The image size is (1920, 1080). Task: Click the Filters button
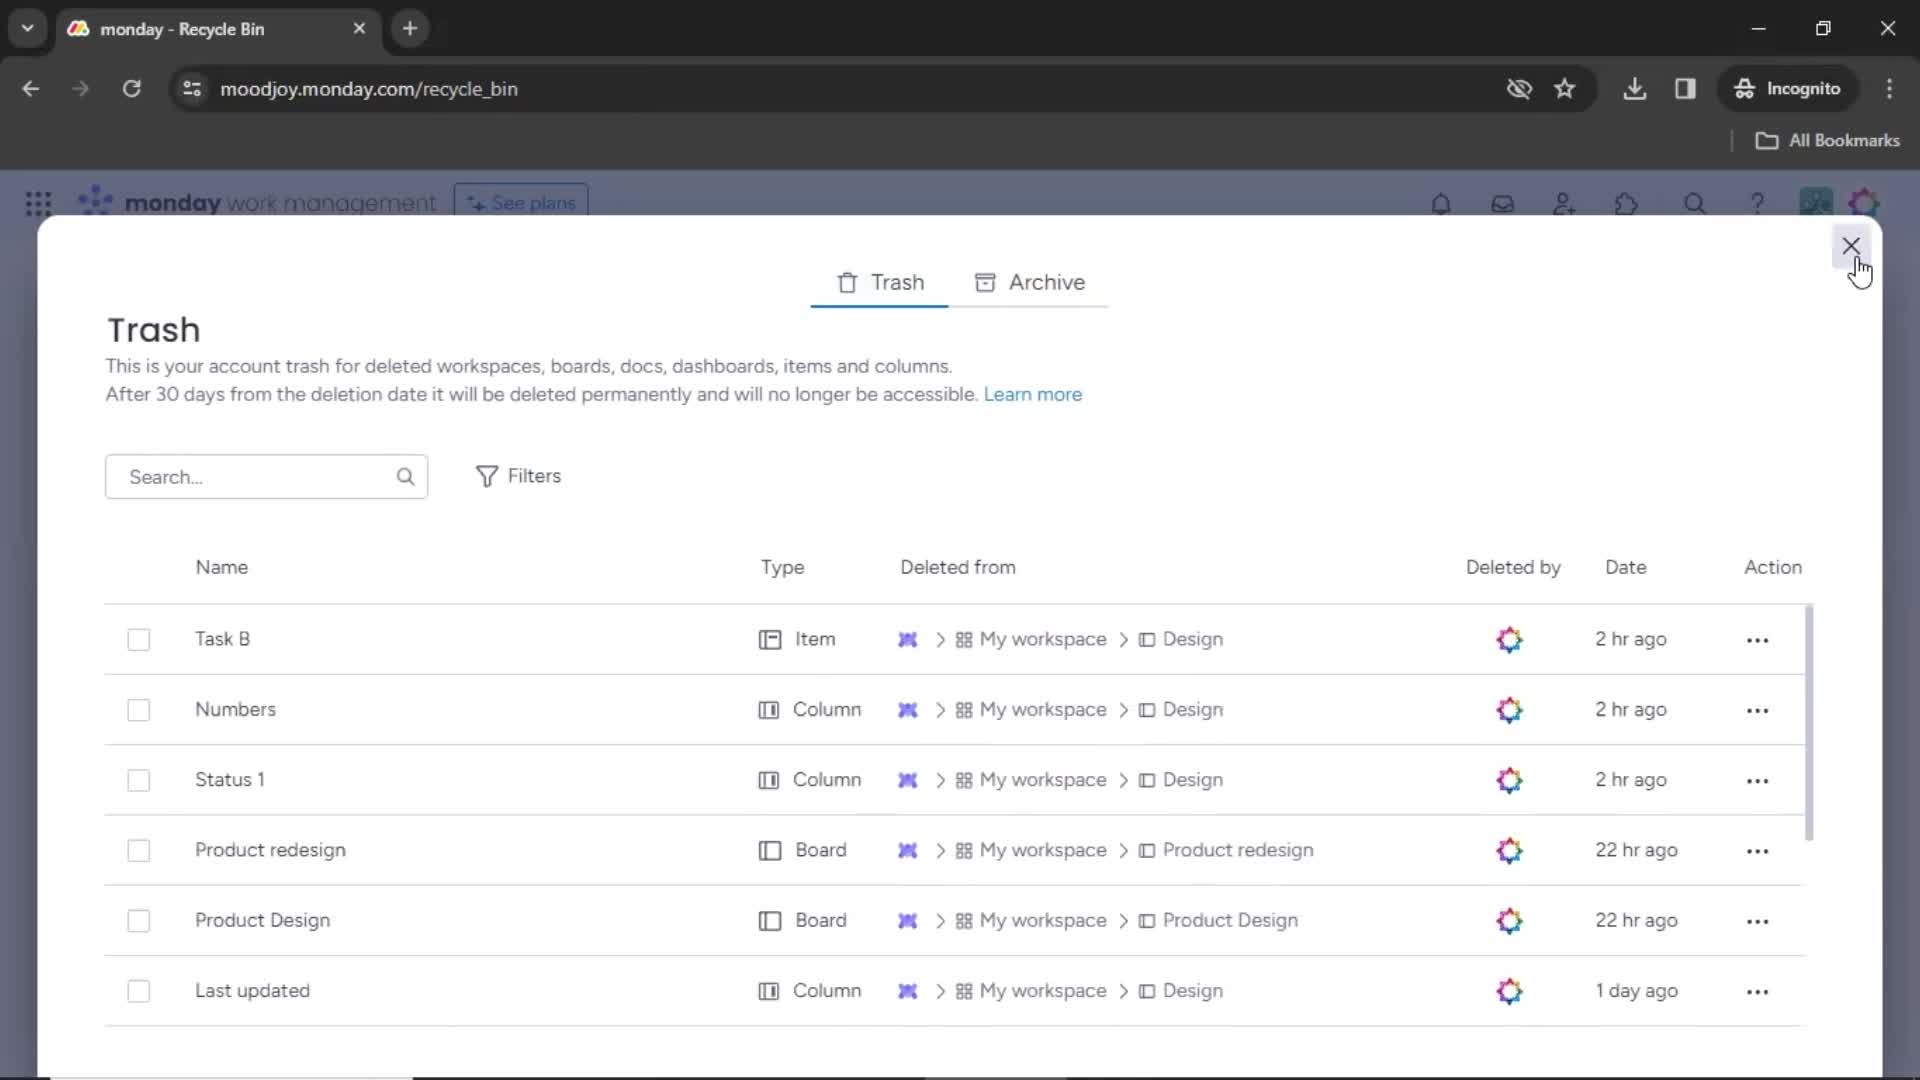pyautogui.click(x=520, y=476)
